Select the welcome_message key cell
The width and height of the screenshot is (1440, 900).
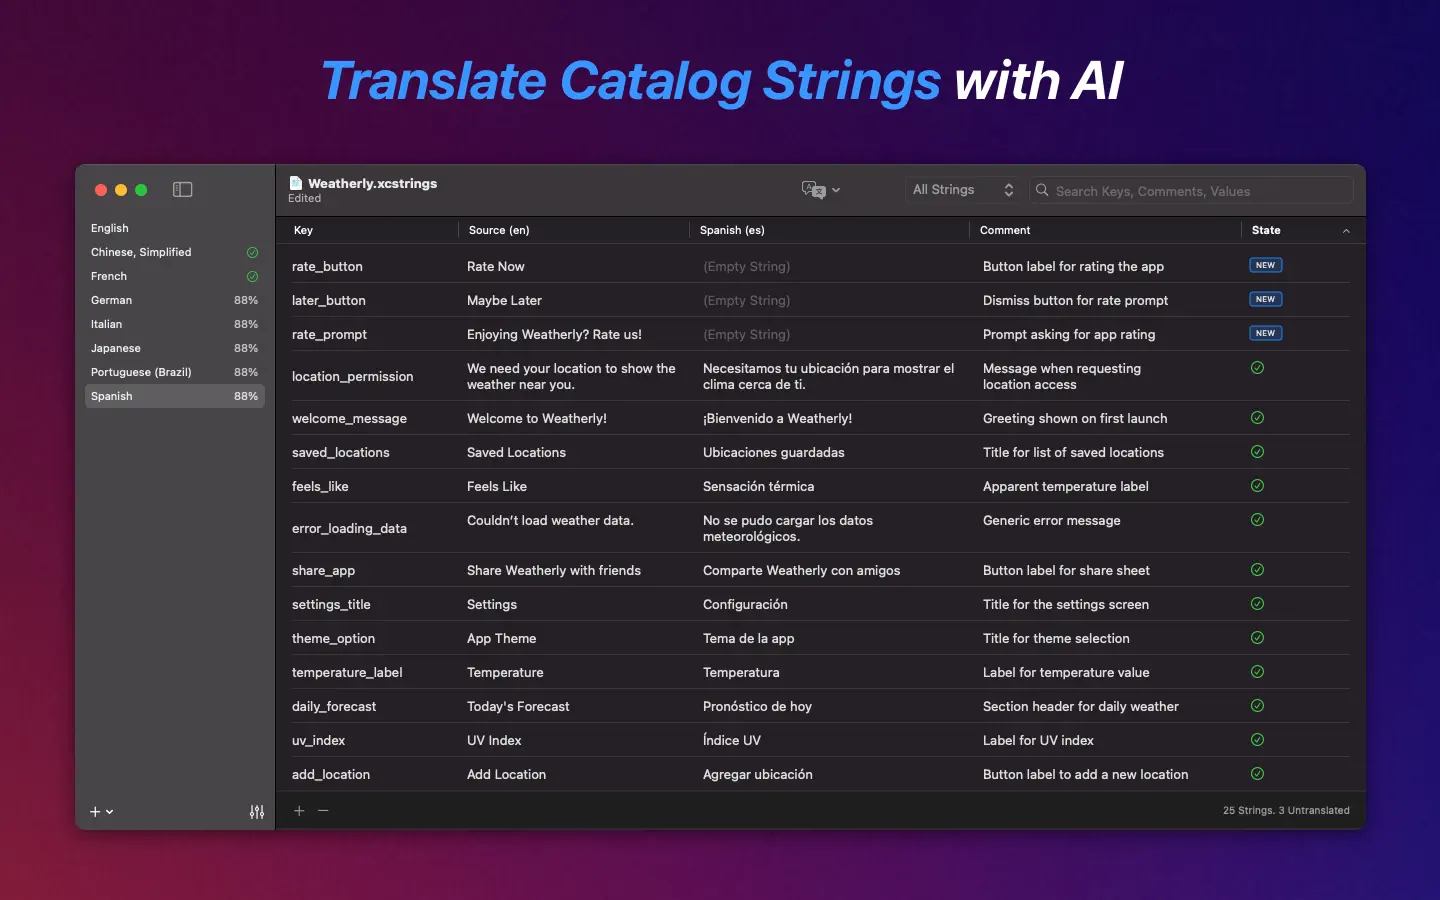tap(349, 418)
